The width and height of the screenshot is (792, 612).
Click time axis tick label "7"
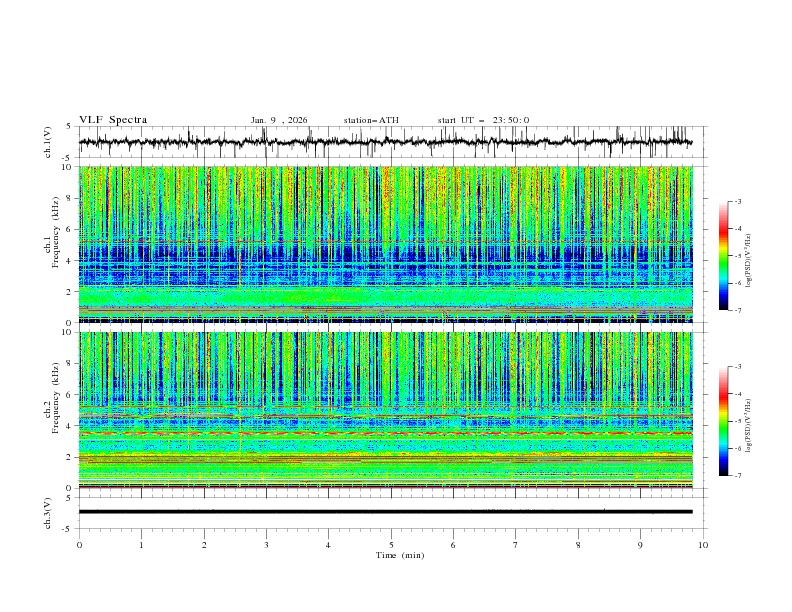pyautogui.click(x=516, y=545)
